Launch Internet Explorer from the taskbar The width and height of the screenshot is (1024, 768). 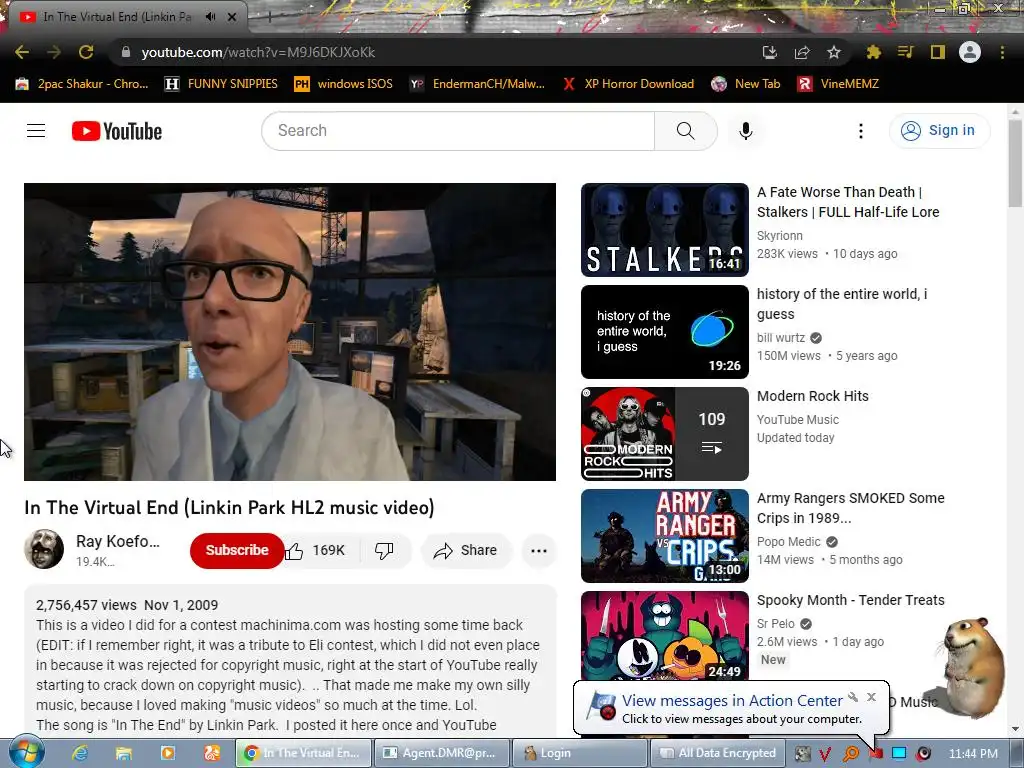[80, 753]
